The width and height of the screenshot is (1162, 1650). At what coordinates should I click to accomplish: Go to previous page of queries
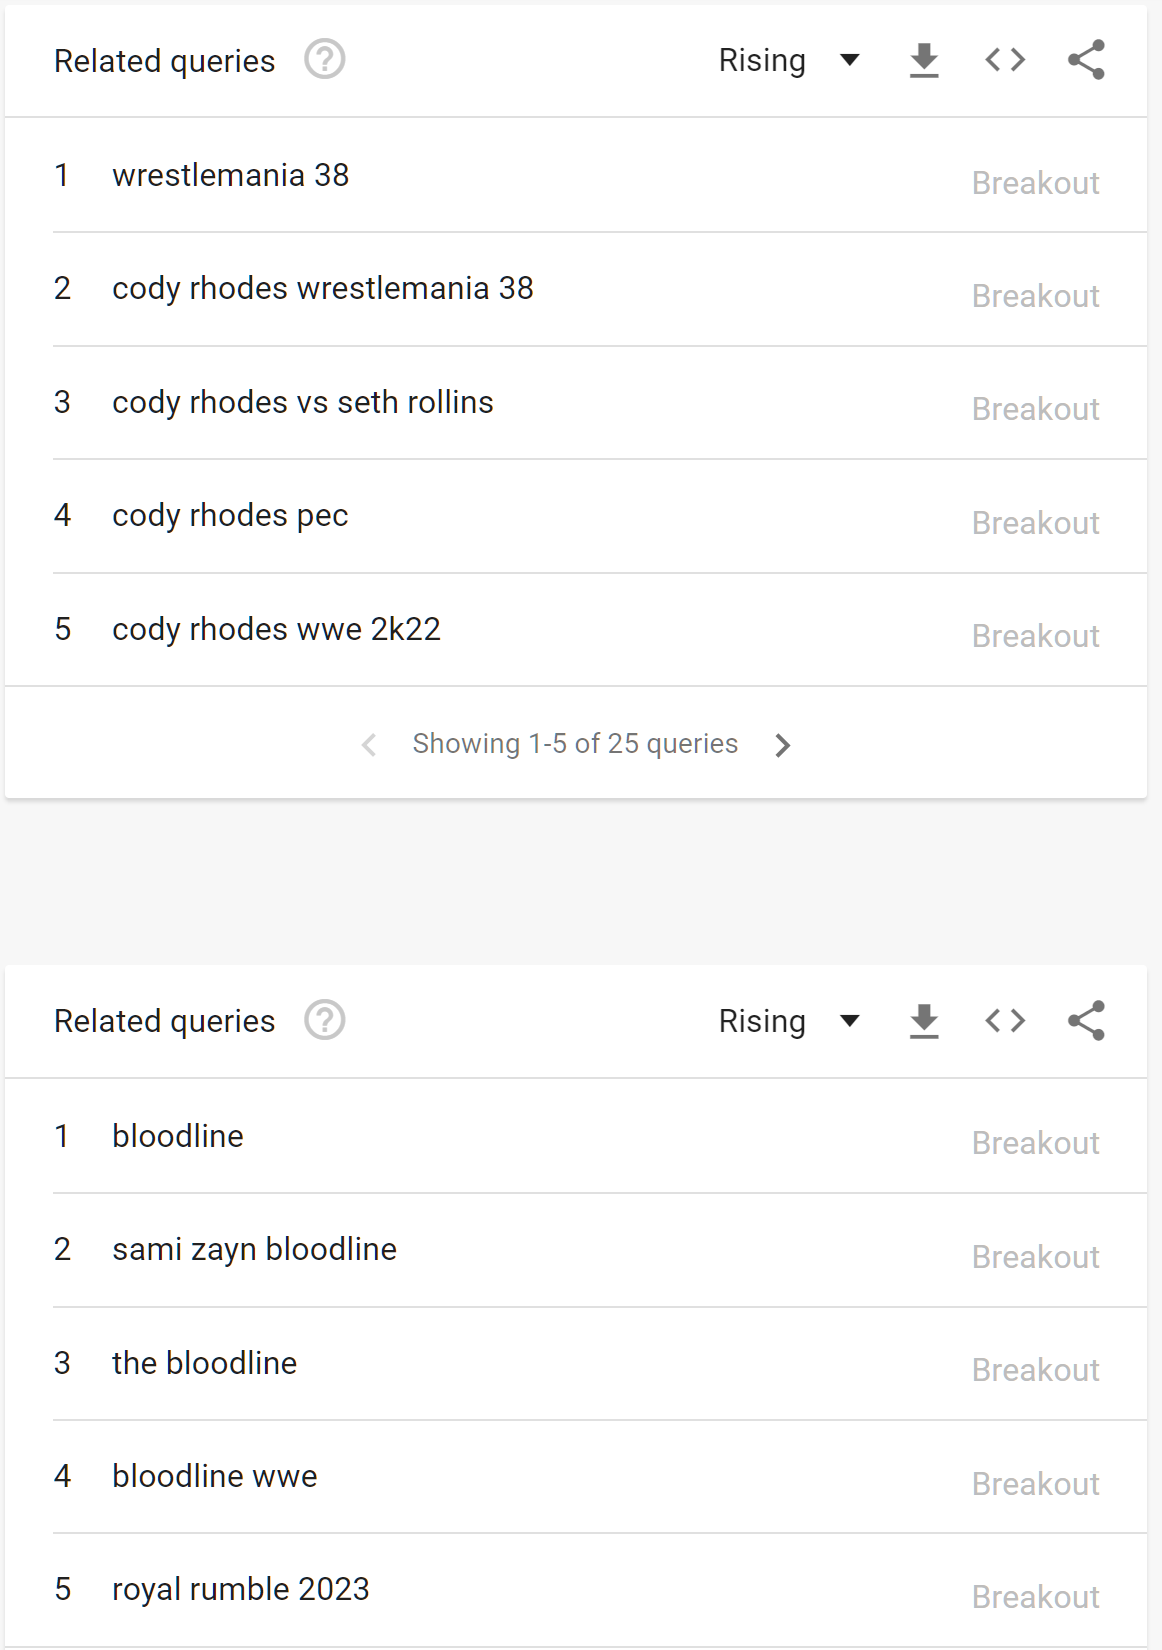(x=369, y=745)
